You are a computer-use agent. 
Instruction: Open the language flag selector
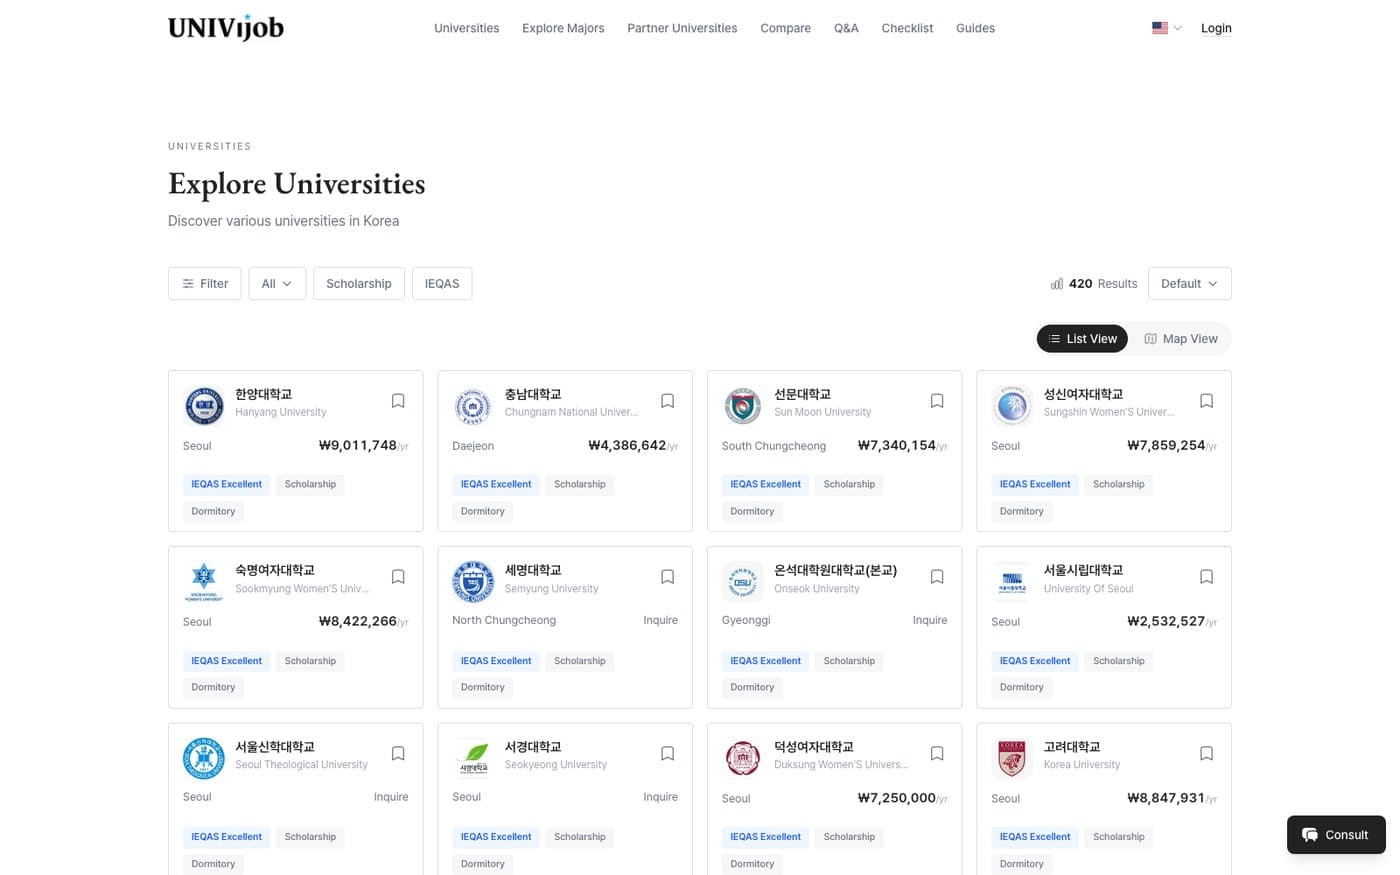(x=1167, y=28)
